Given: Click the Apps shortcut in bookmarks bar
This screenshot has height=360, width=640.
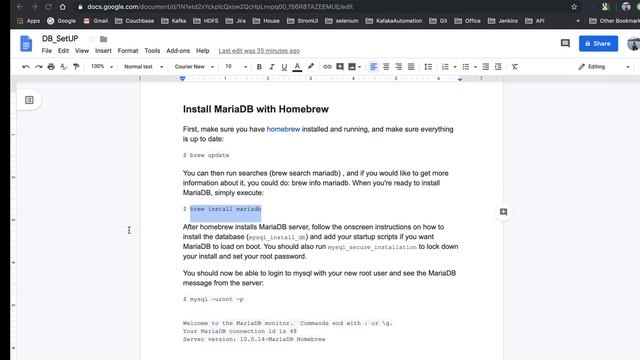Looking at the screenshot, I should tap(29, 21).
